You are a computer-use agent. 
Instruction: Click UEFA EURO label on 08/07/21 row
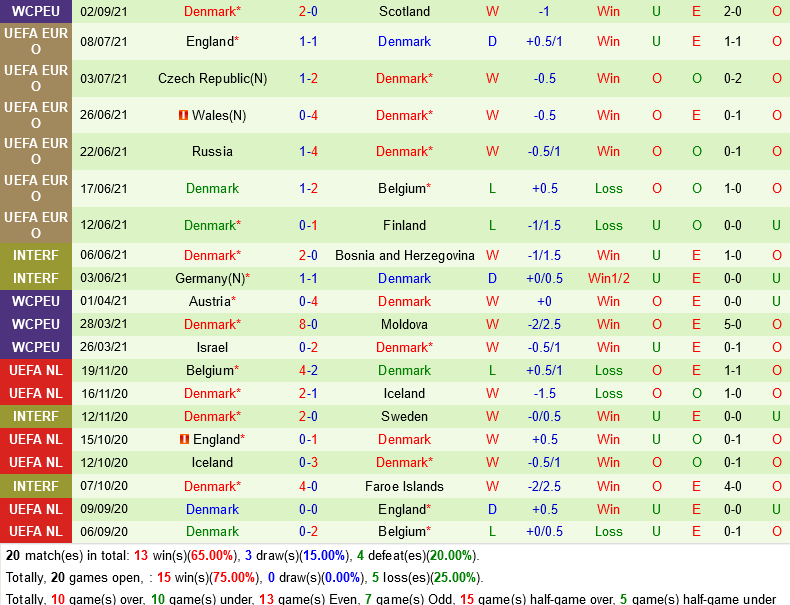click(36, 41)
